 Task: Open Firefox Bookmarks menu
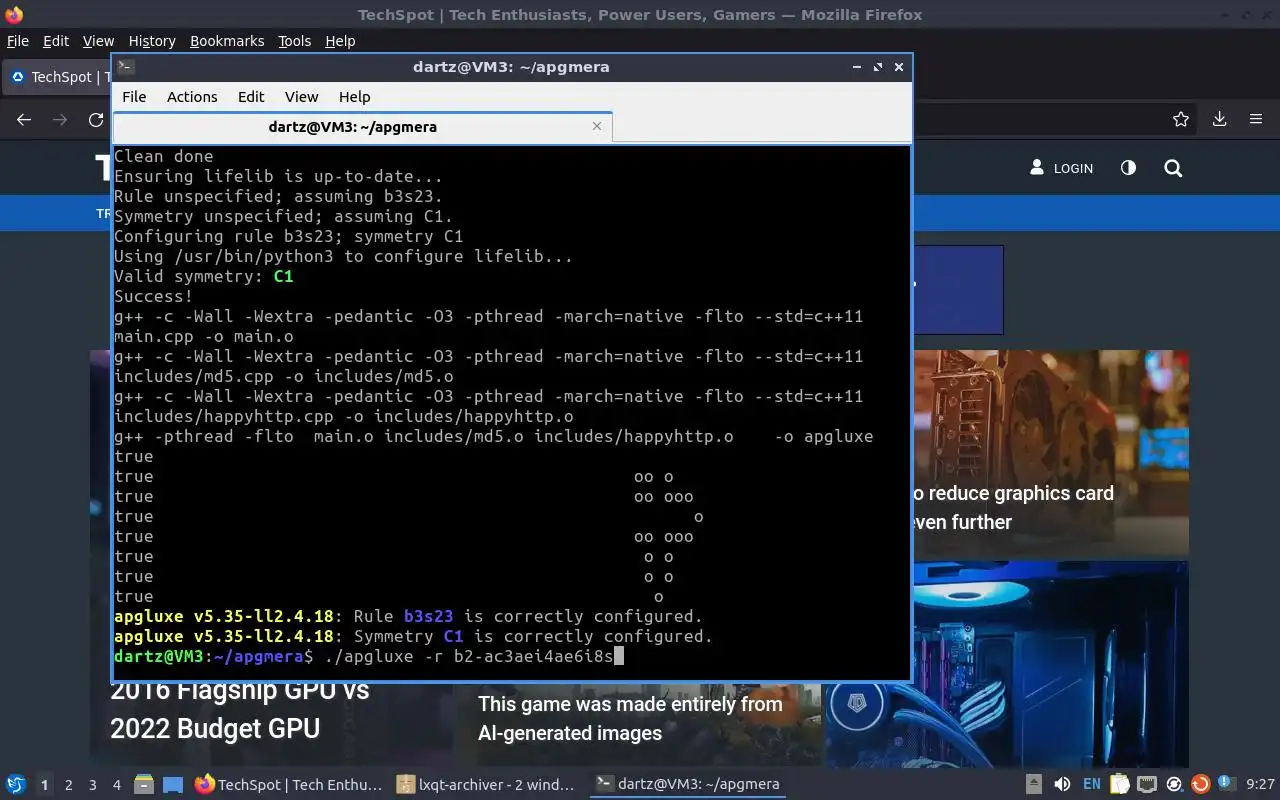tap(227, 41)
